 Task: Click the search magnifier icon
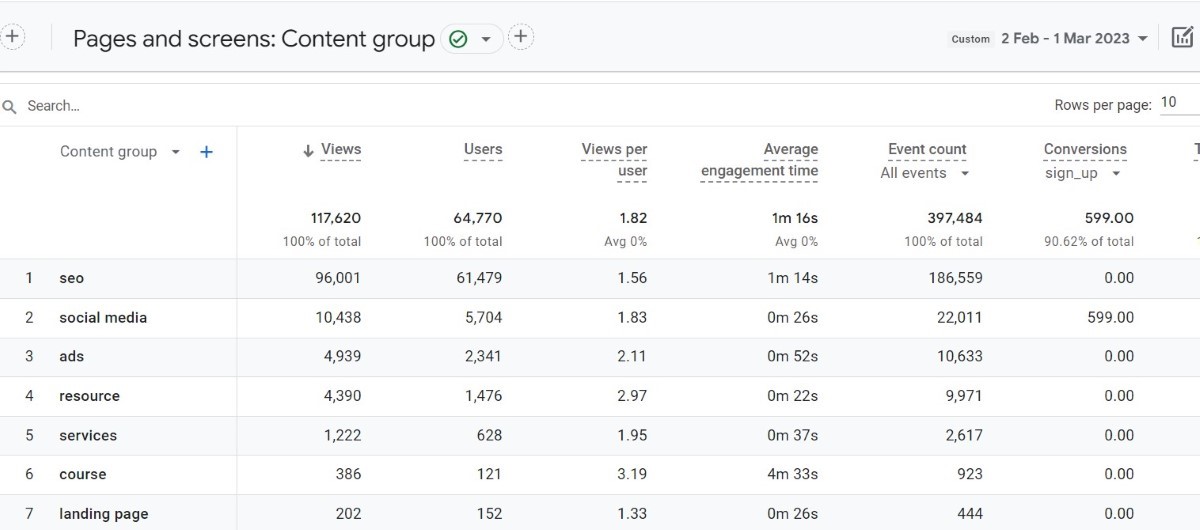(10, 106)
